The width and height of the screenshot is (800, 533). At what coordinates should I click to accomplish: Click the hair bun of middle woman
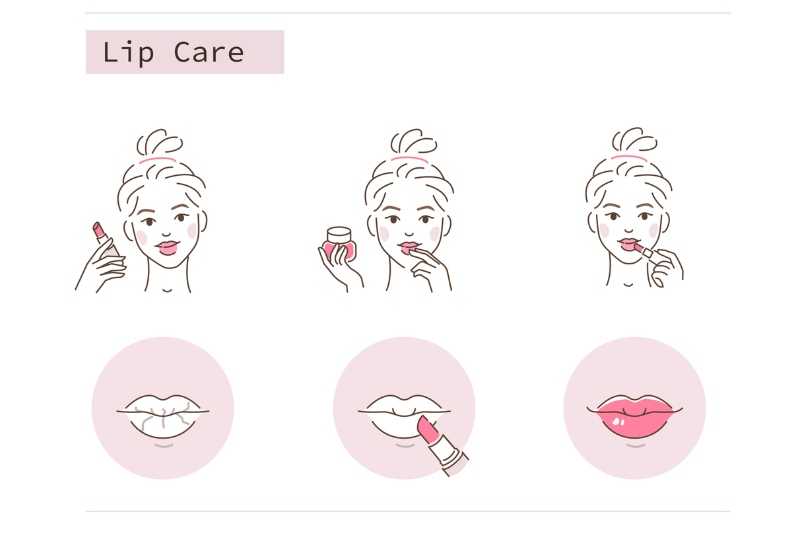(x=413, y=142)
